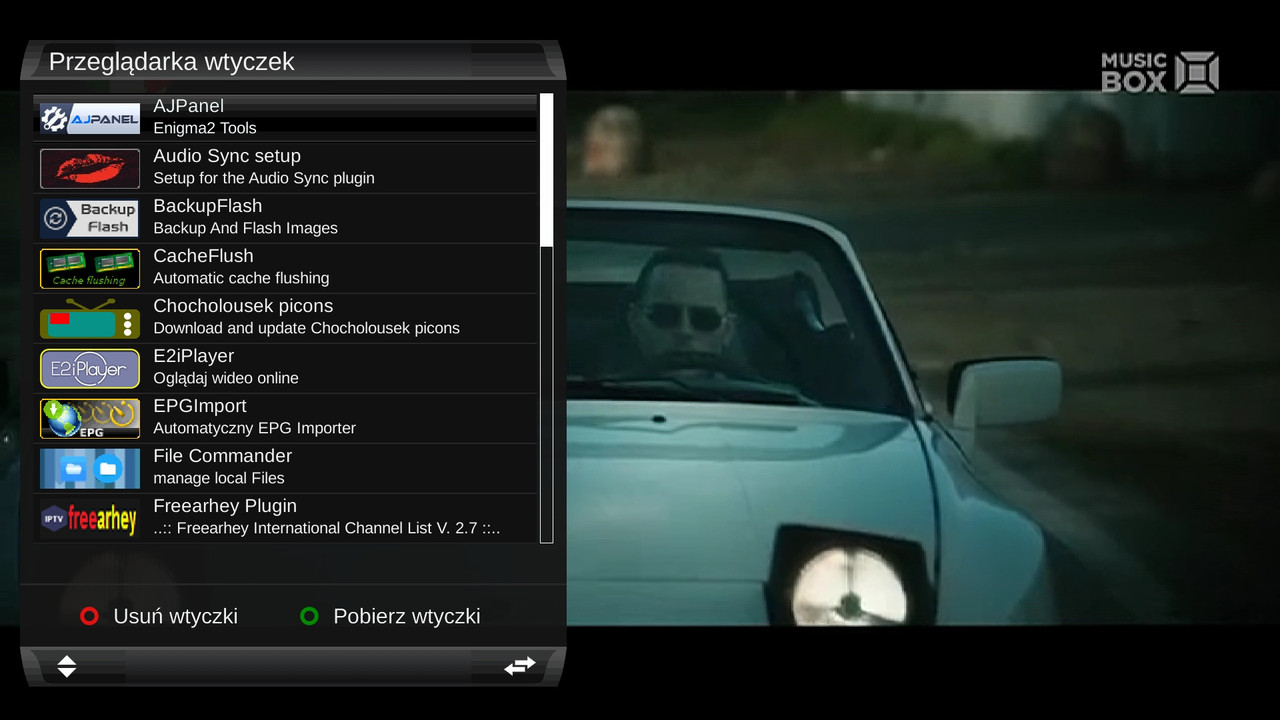Screen dimensions: 1280x720
Task: Open E2iPlayer entry title
Action: pyautogui.click(x=193, y=356)
